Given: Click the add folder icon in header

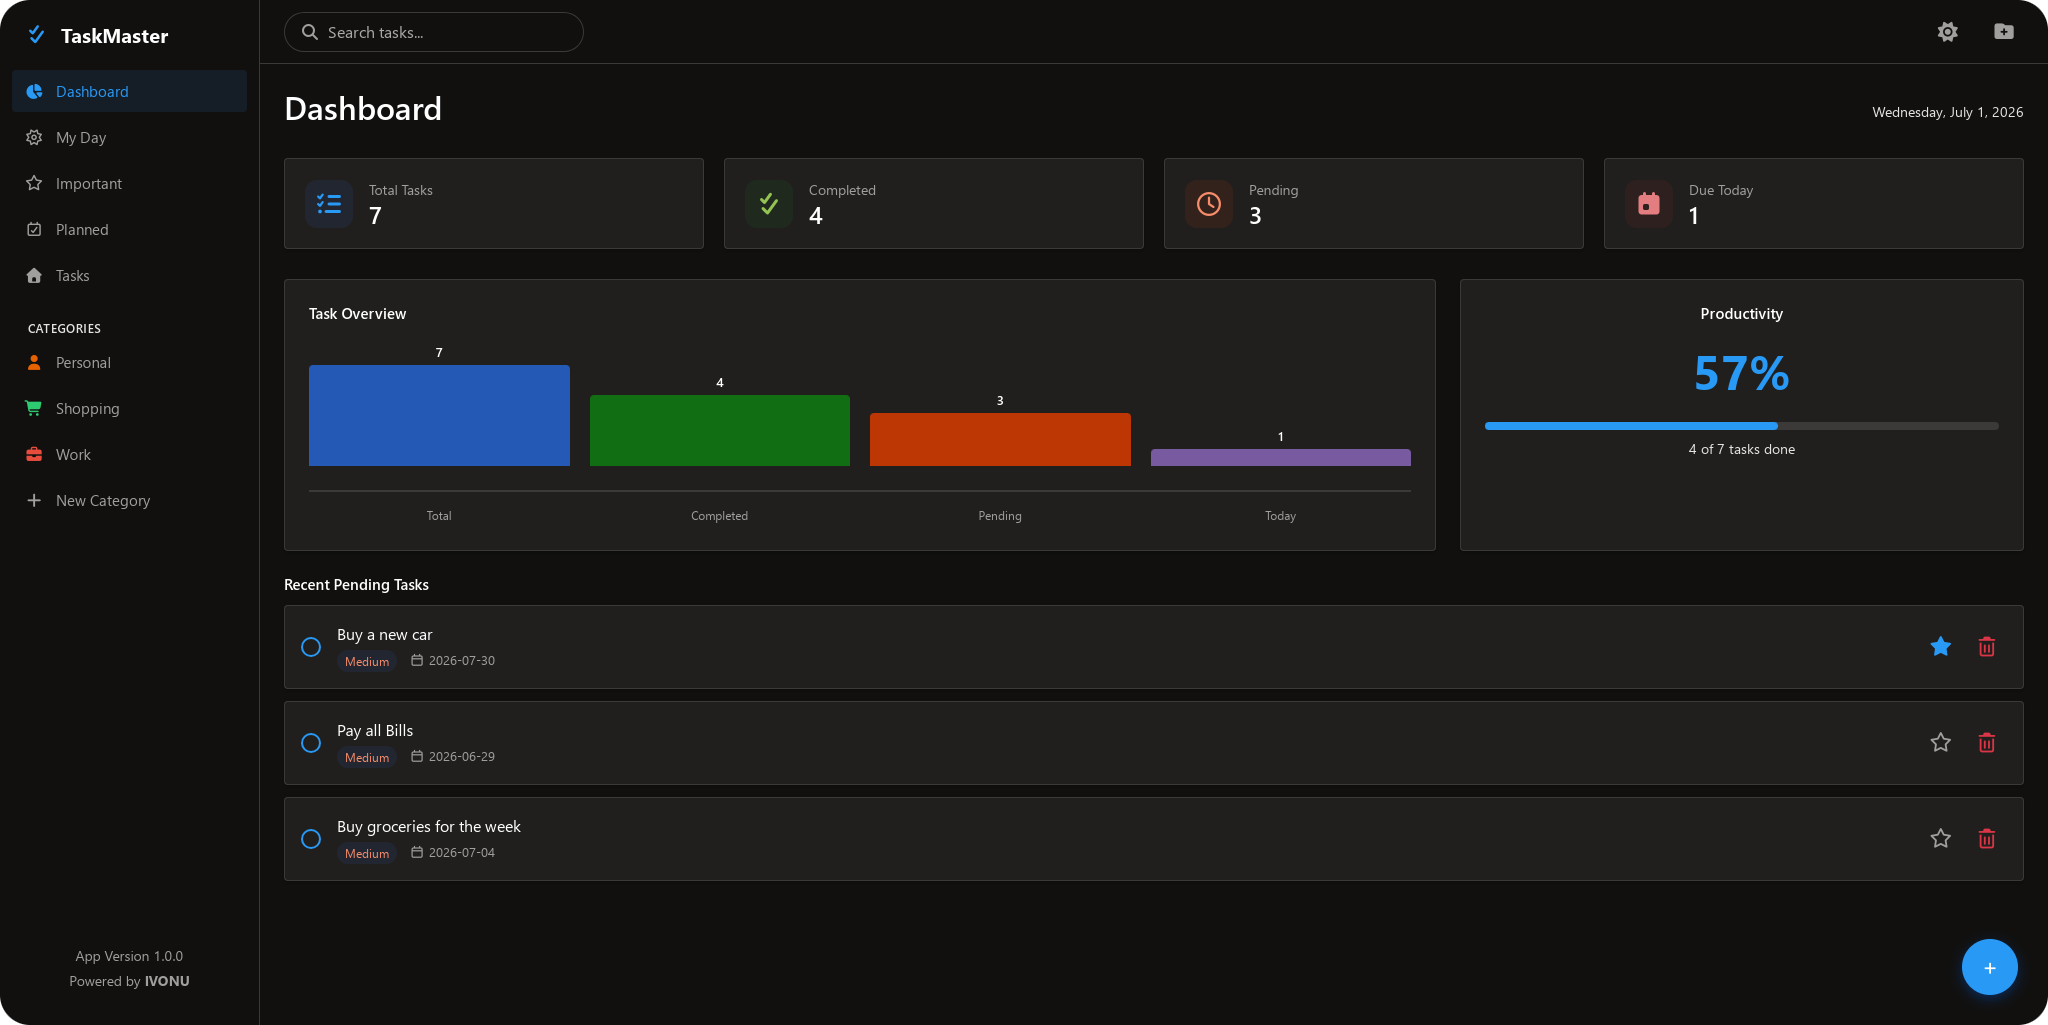Looking at the screenshot, I should click(2003, 32).
